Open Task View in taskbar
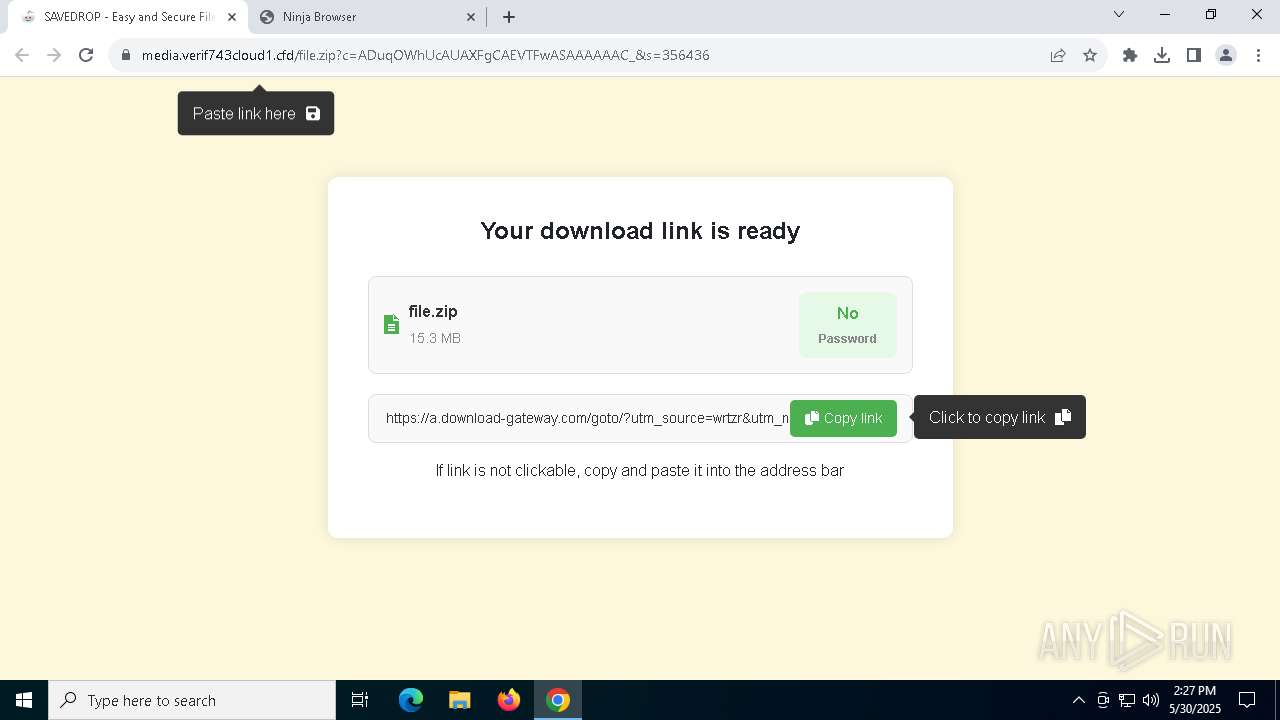This screenshot has height=720, width=1280. (360, 700)
